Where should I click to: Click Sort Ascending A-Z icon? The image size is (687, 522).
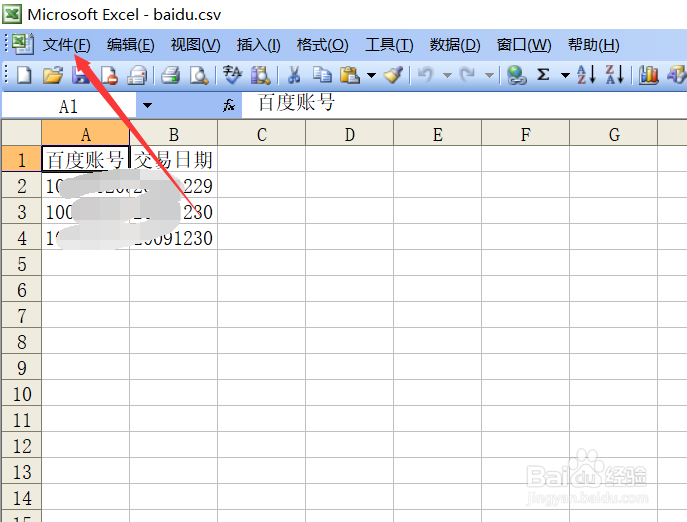[586, 75]
